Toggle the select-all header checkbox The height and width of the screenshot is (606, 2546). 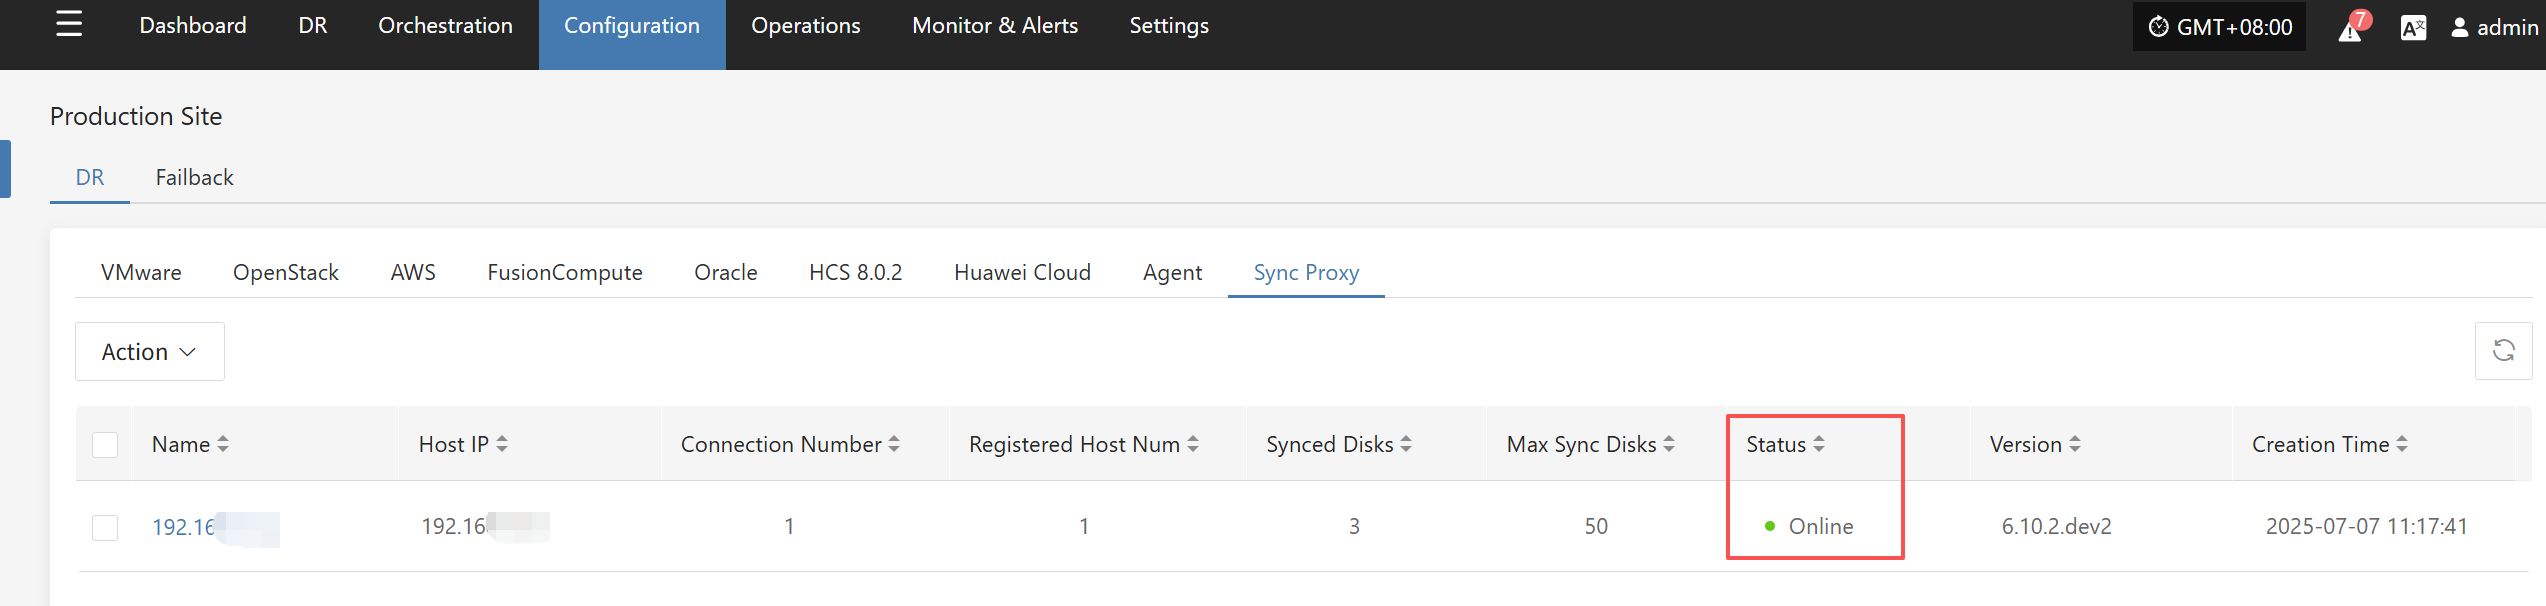105,444
